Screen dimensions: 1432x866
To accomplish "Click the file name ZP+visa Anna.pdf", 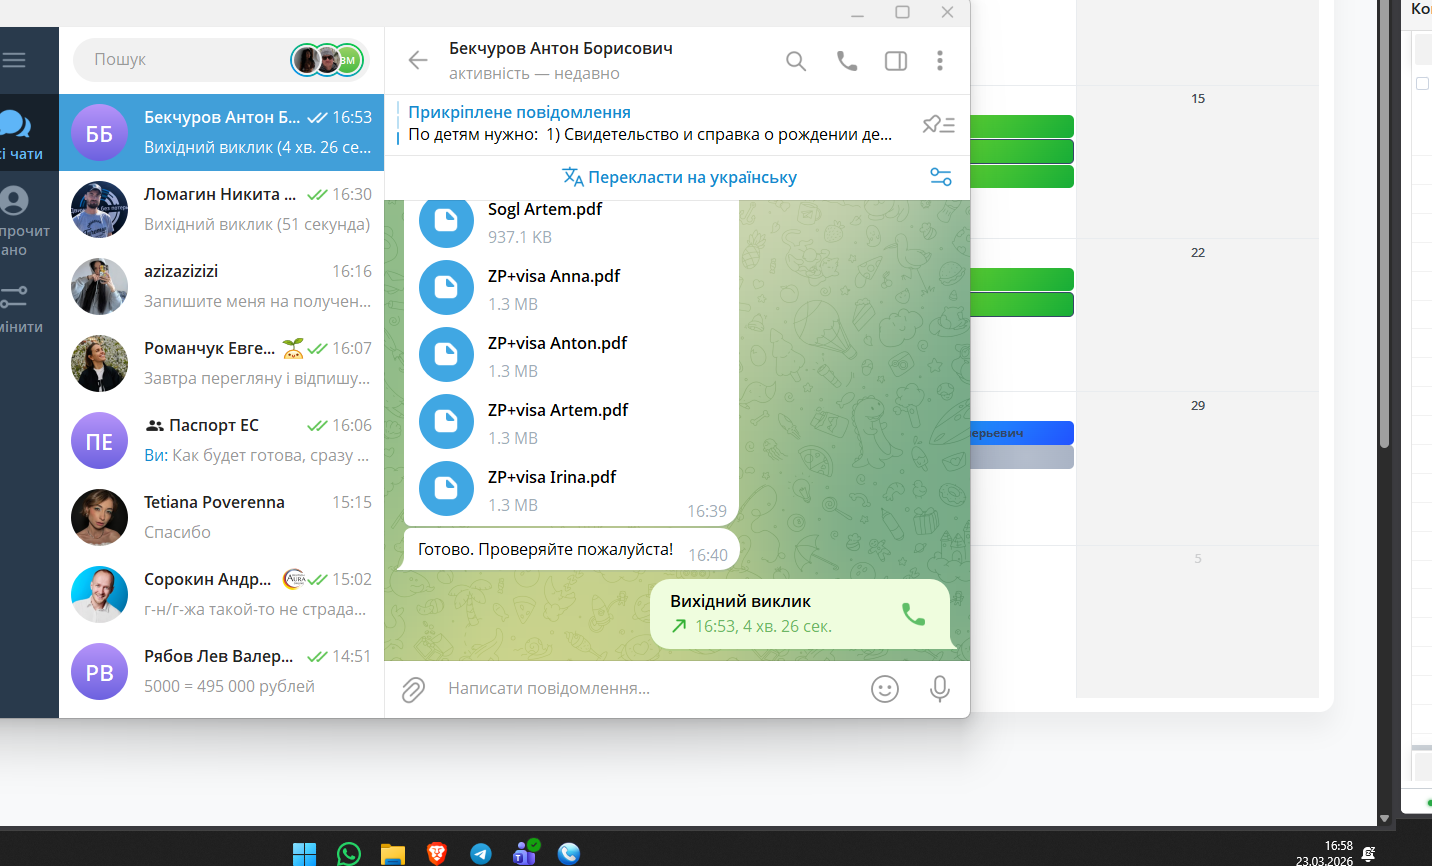I will pyautogui.click(x=554, y=276).
